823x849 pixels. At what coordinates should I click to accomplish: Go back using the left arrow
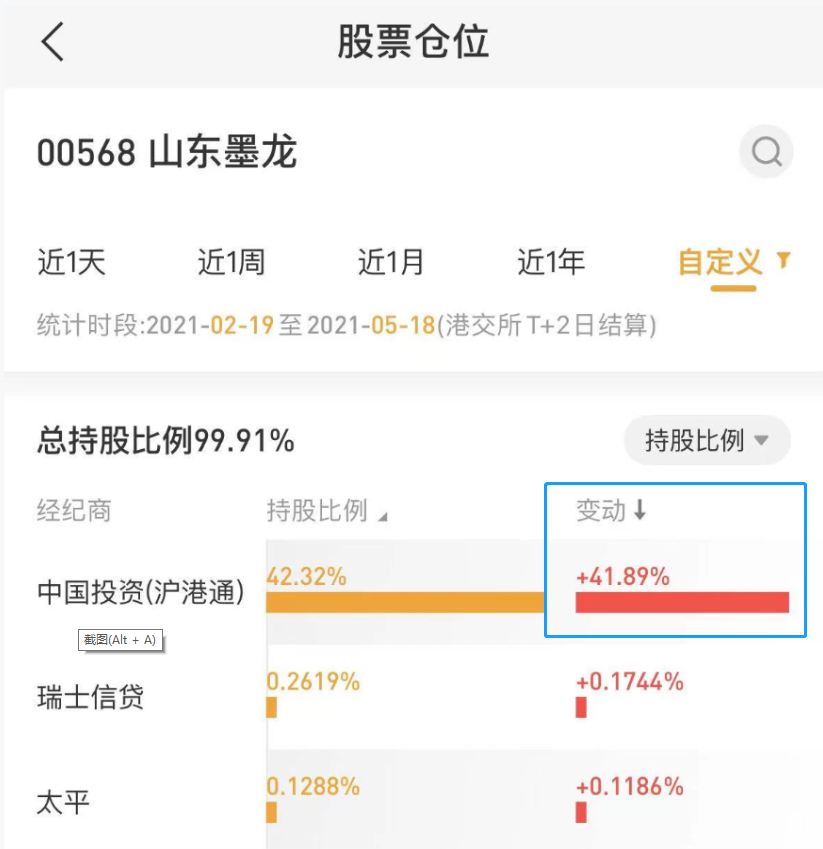[x=53, y=42]
